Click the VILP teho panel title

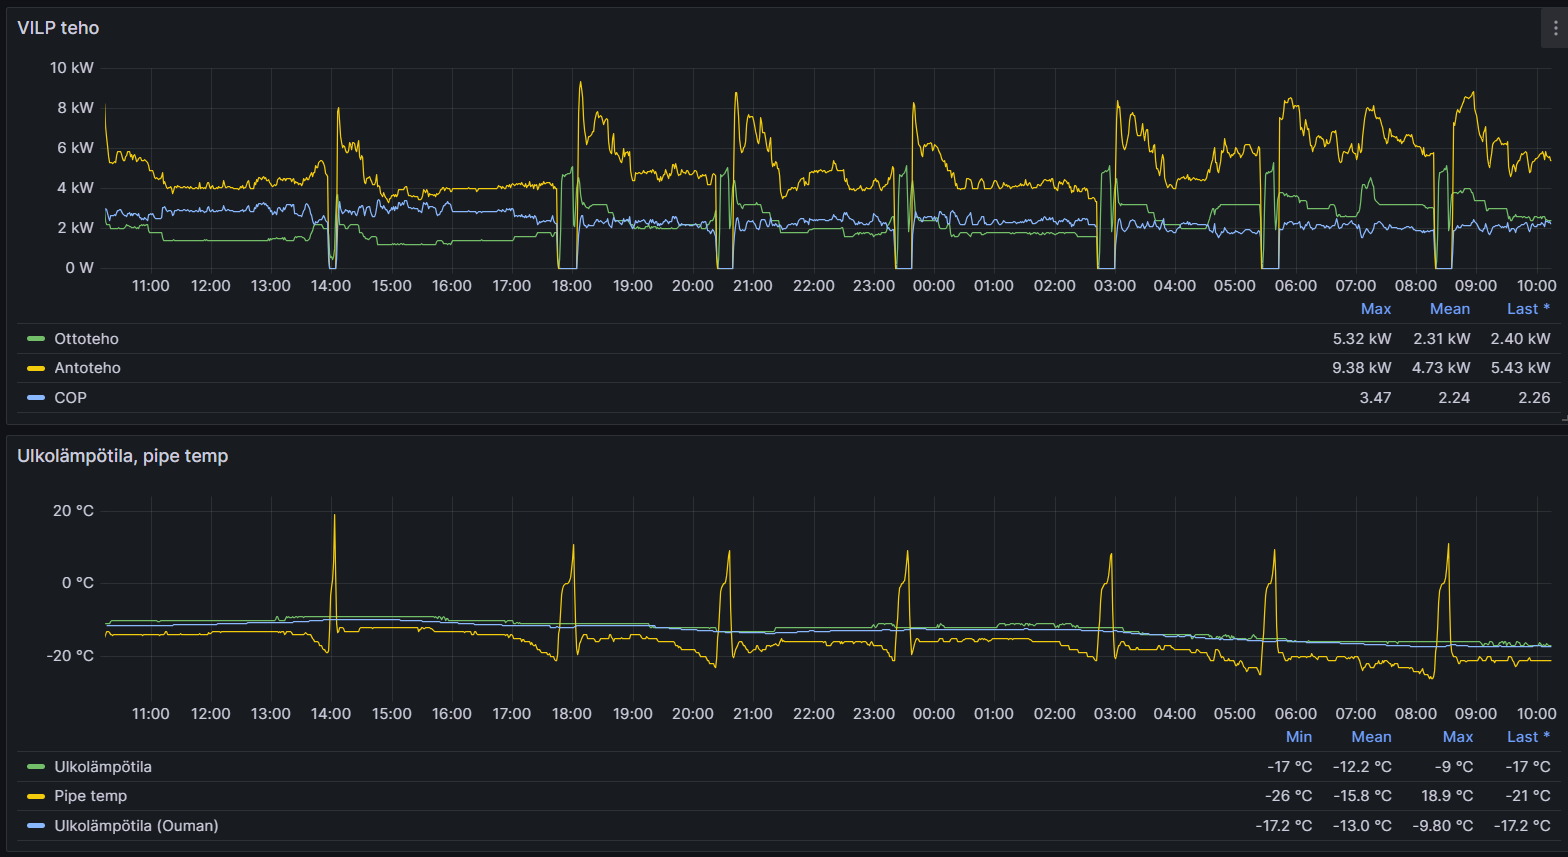pos(58,28)
